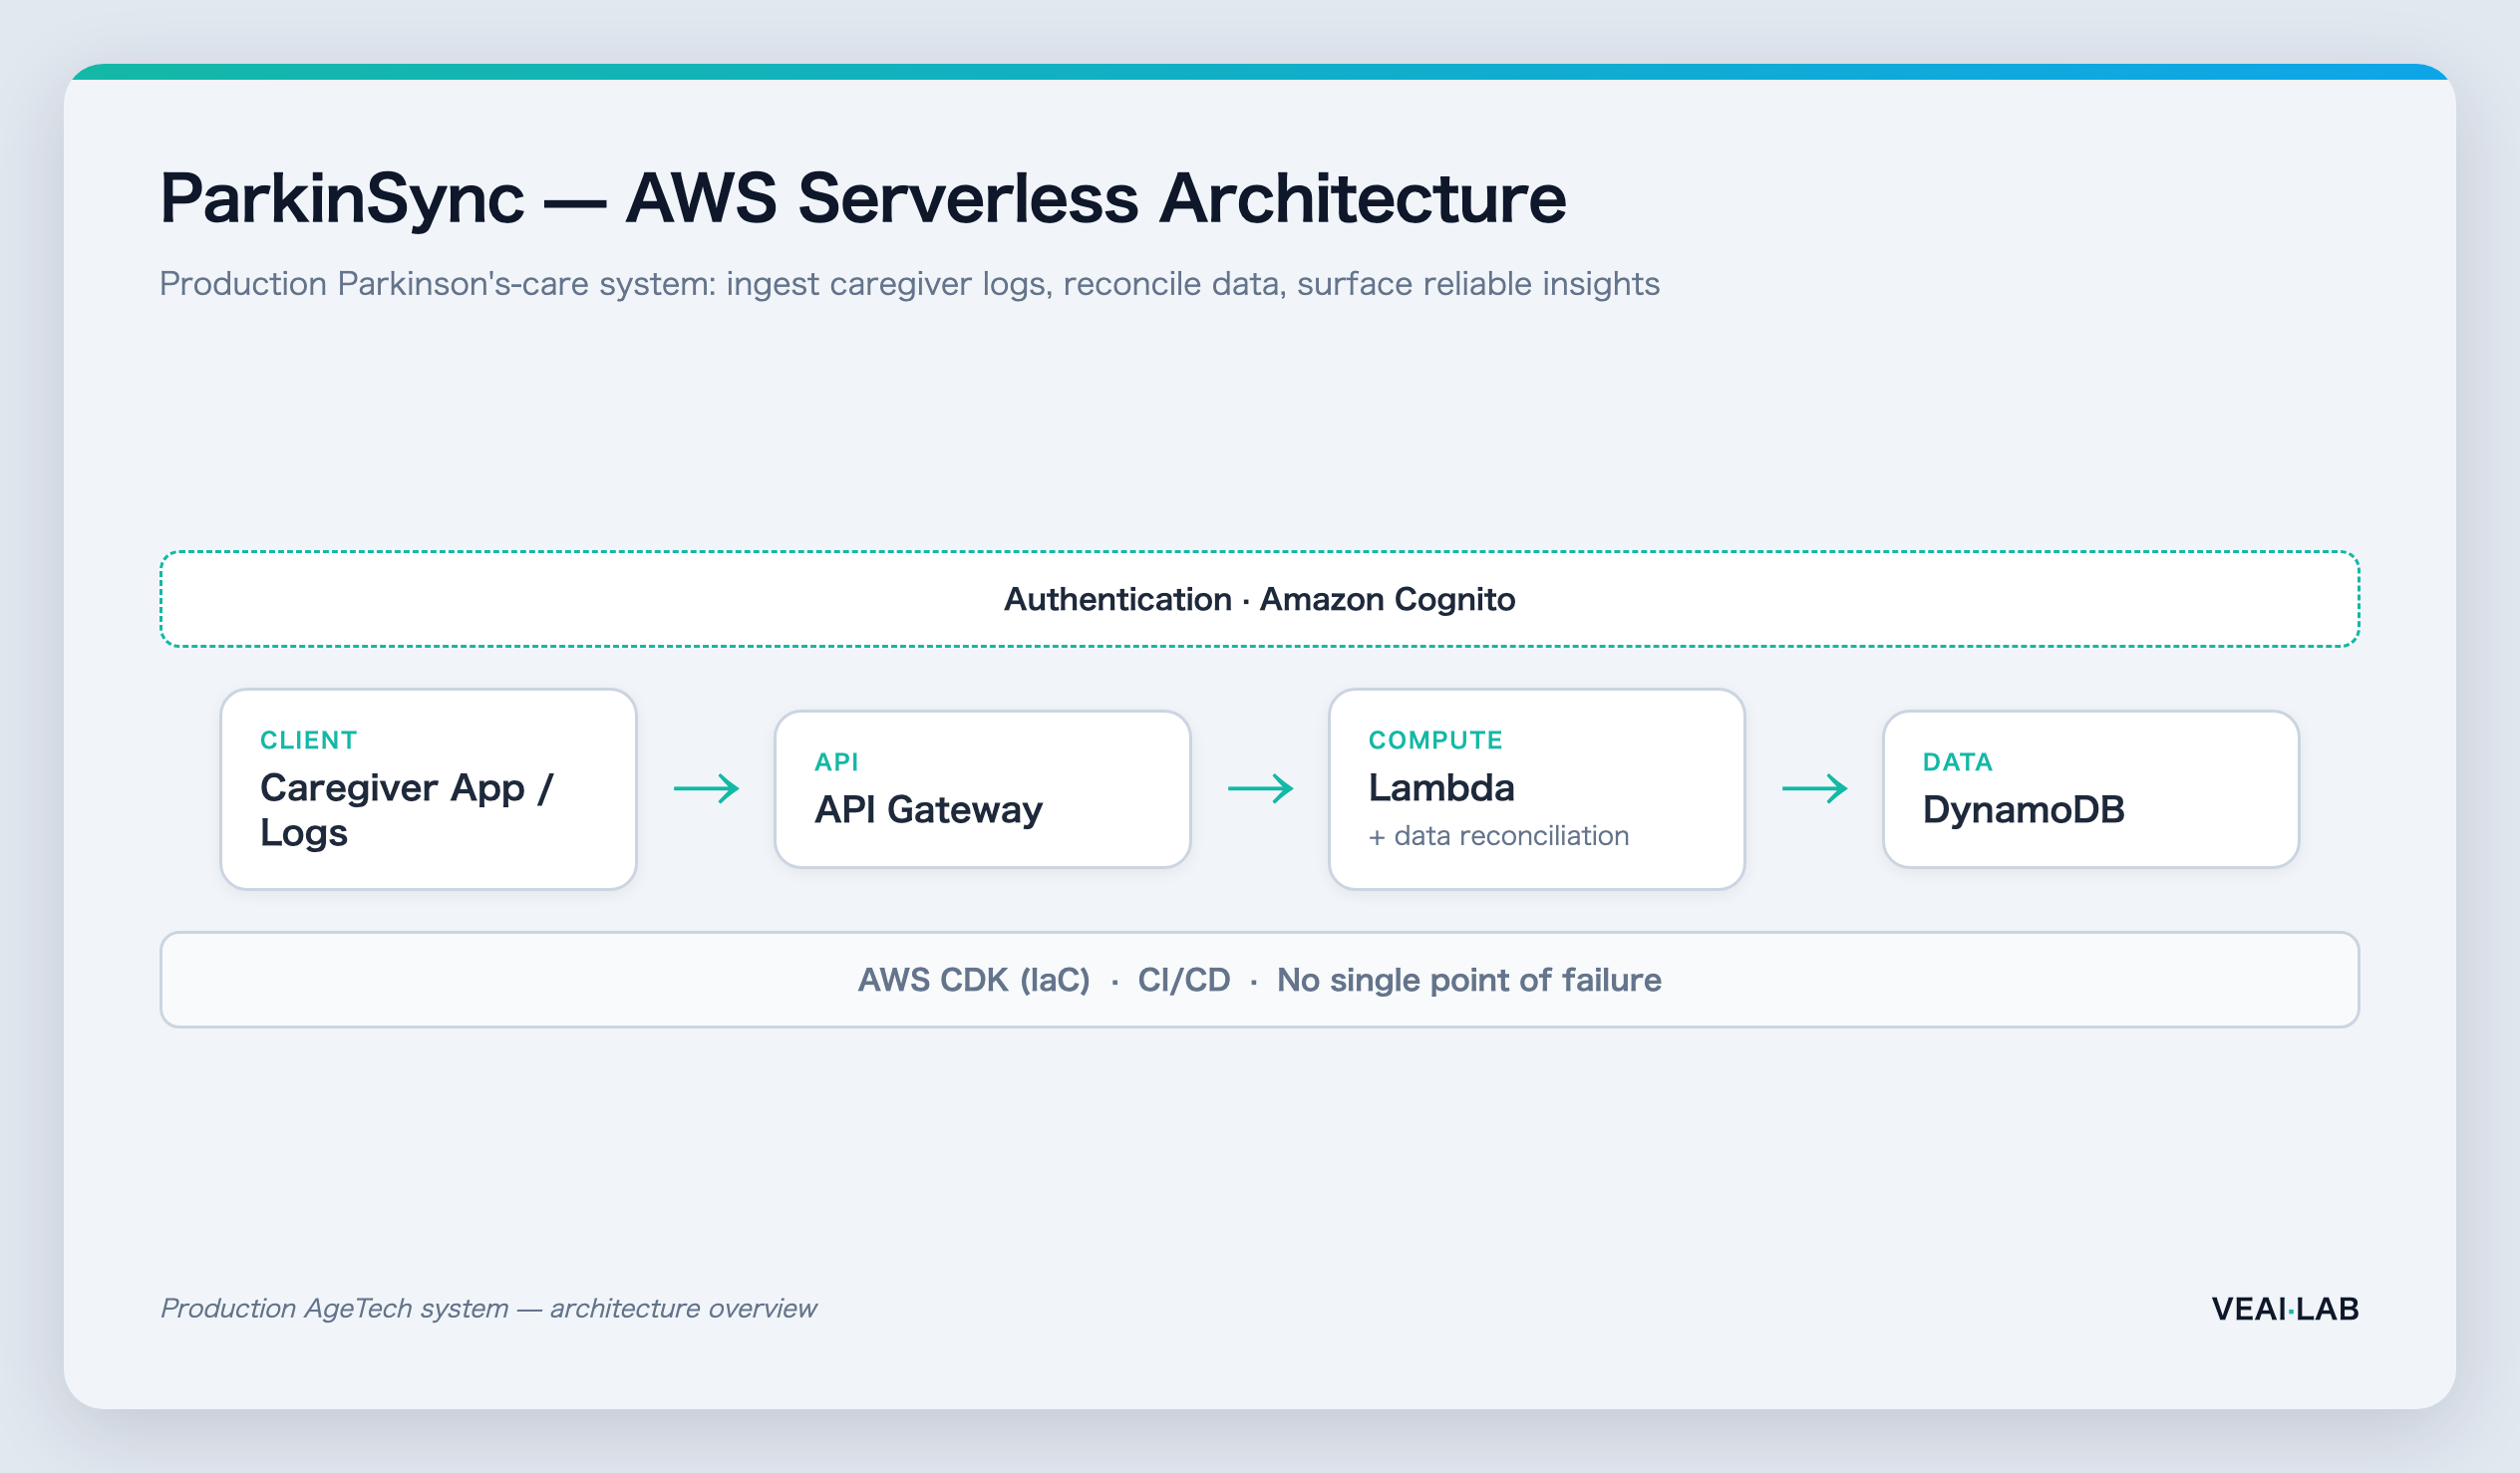
Task: Click the 'AWS CDK (IaC)' text
Action: [x=974, y=980]
